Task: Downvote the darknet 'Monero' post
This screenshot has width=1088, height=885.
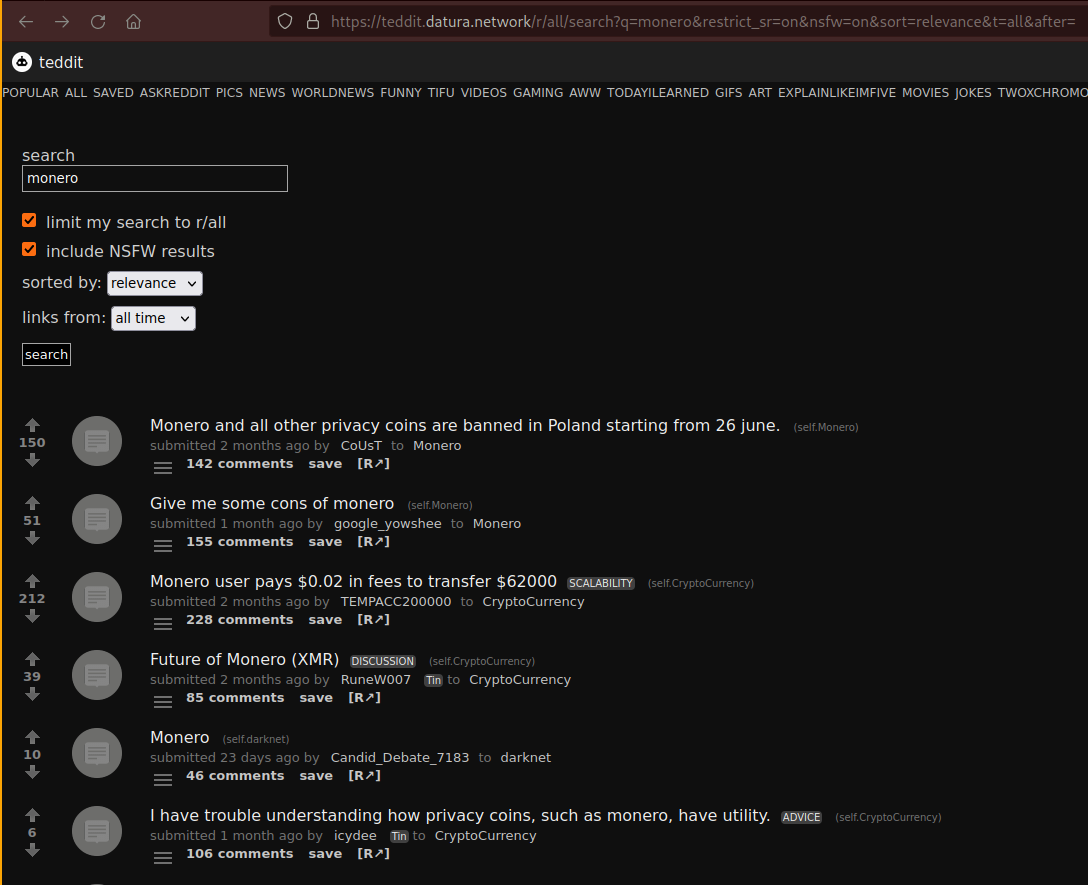Action: click(x=32, y=773)
